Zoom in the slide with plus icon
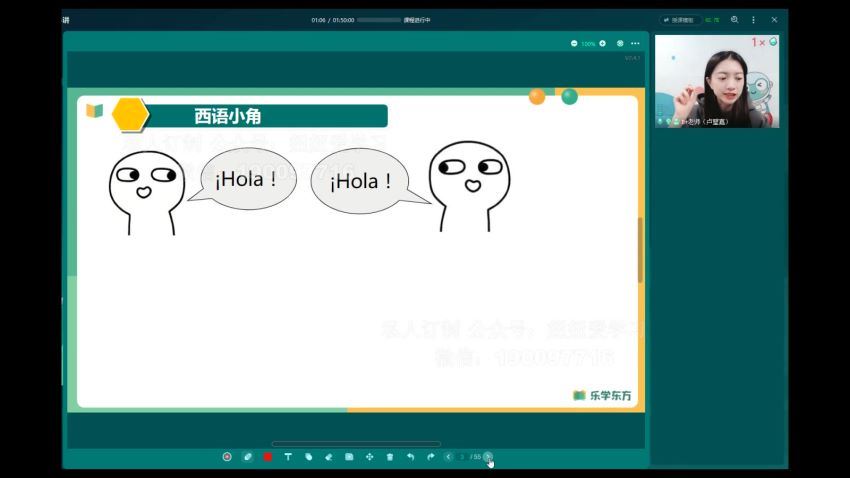Viewport: 850px width, 478px height. [602, 43]
